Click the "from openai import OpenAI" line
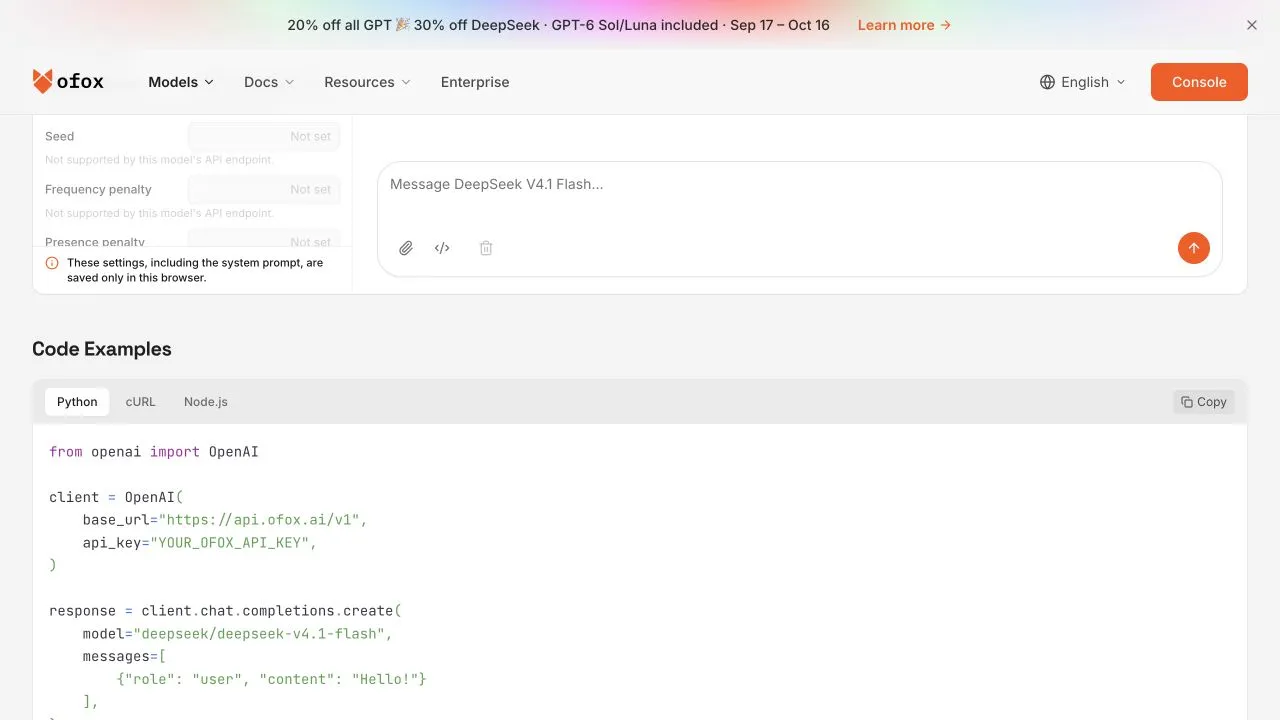 pos(154,452)
